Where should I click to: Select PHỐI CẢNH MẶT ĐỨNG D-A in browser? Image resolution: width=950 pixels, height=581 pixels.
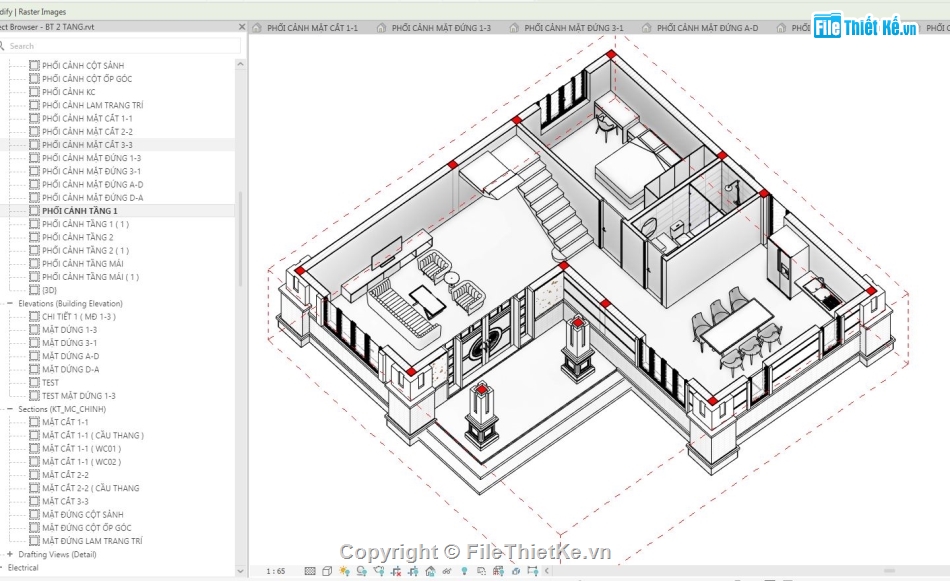click(x=93, y=198)
